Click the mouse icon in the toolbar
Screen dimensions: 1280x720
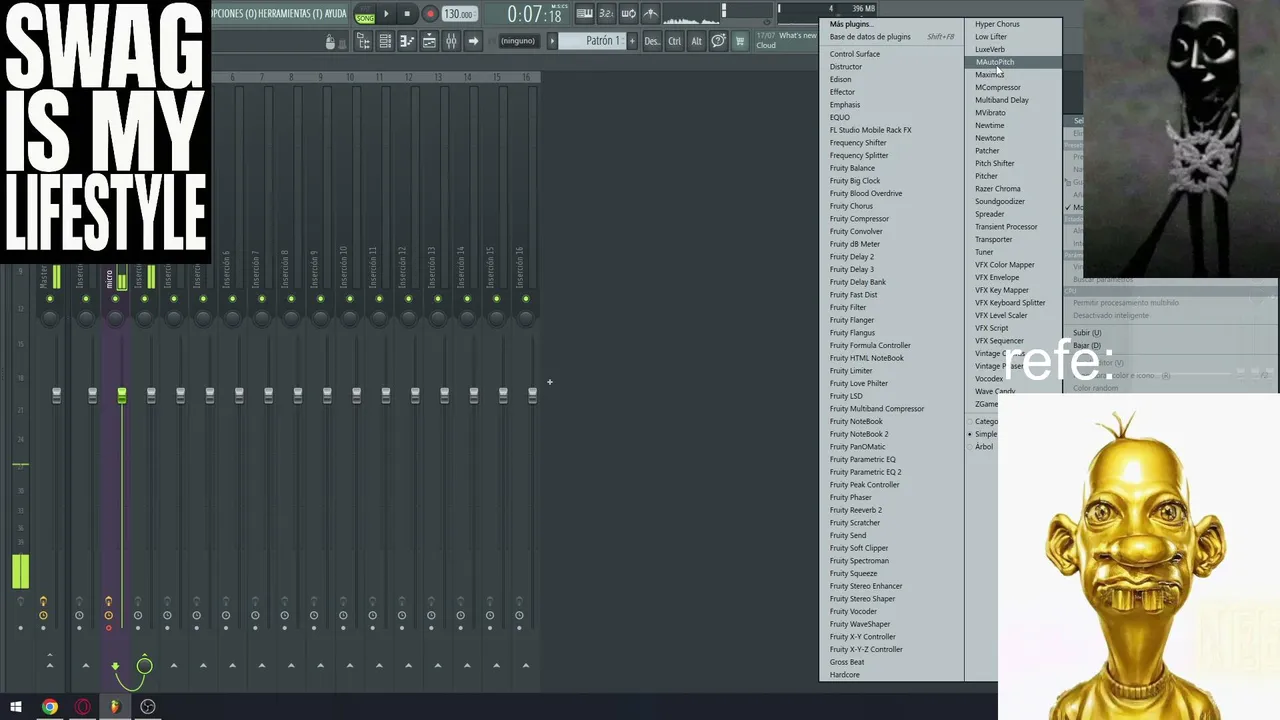(x=330, y=42)
